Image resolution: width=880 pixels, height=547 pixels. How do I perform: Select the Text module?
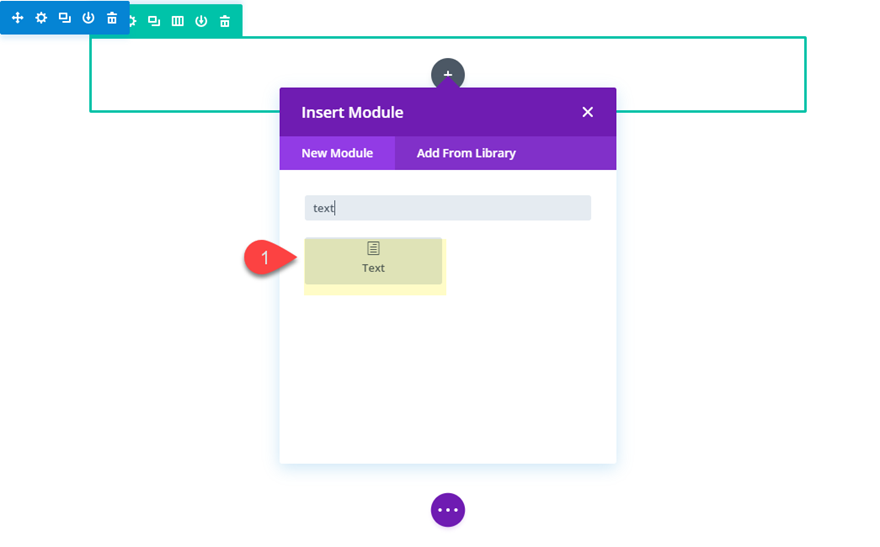[373, 261]
